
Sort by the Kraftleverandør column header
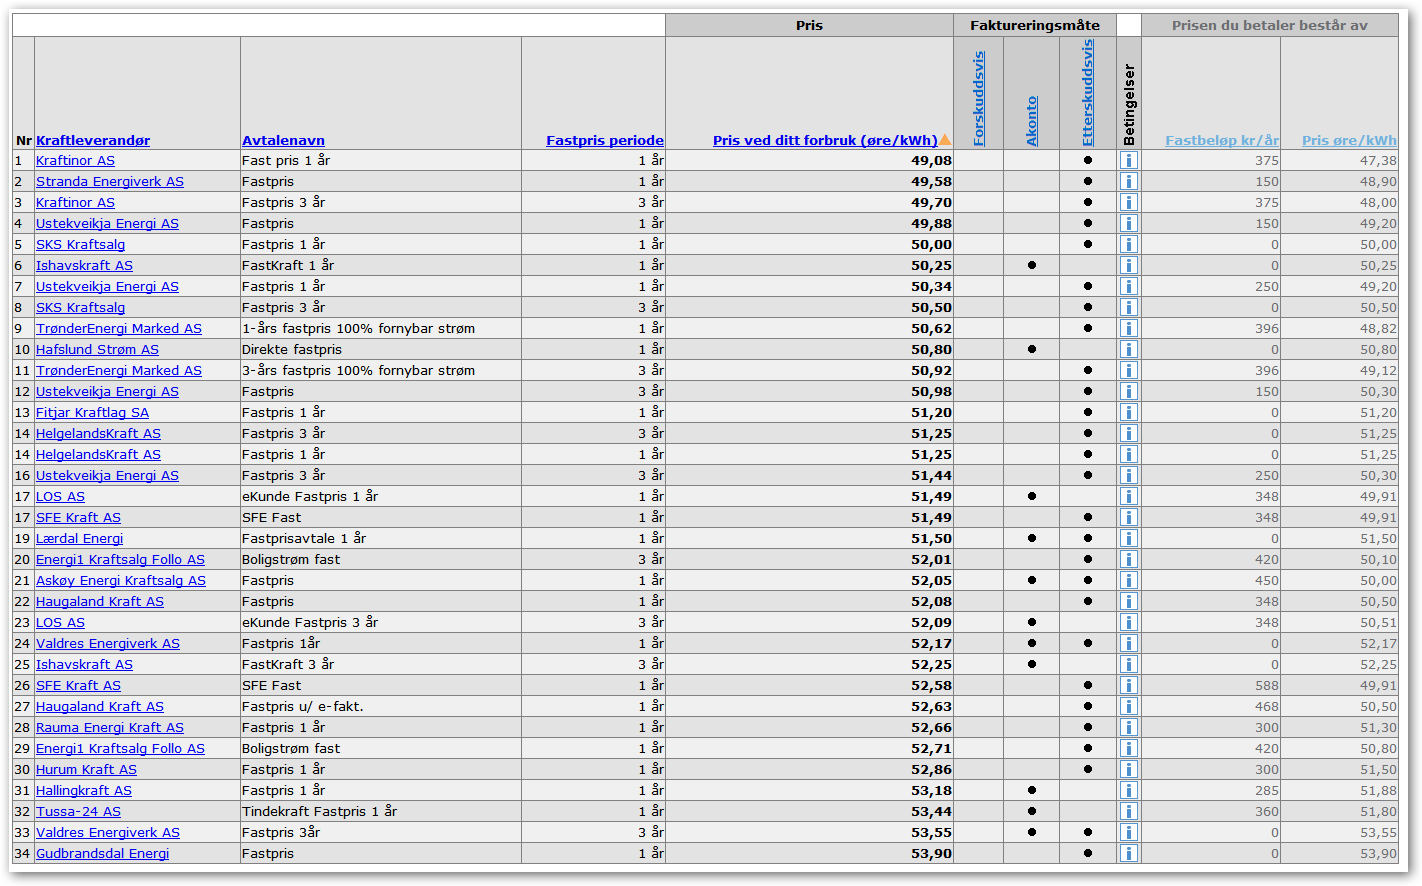pyautogui.click(x=93, y=140)
